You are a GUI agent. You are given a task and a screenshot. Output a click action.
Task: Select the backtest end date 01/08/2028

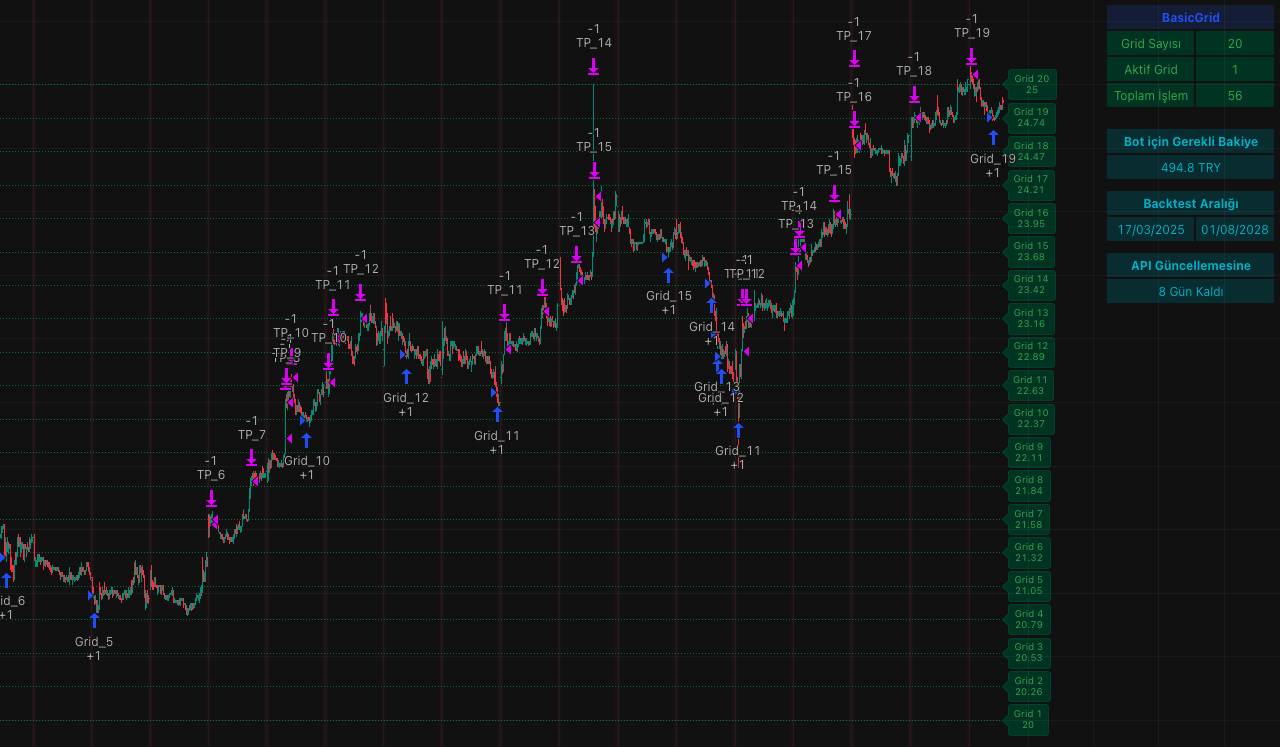pyautogui.click(x=1234, y=230)
